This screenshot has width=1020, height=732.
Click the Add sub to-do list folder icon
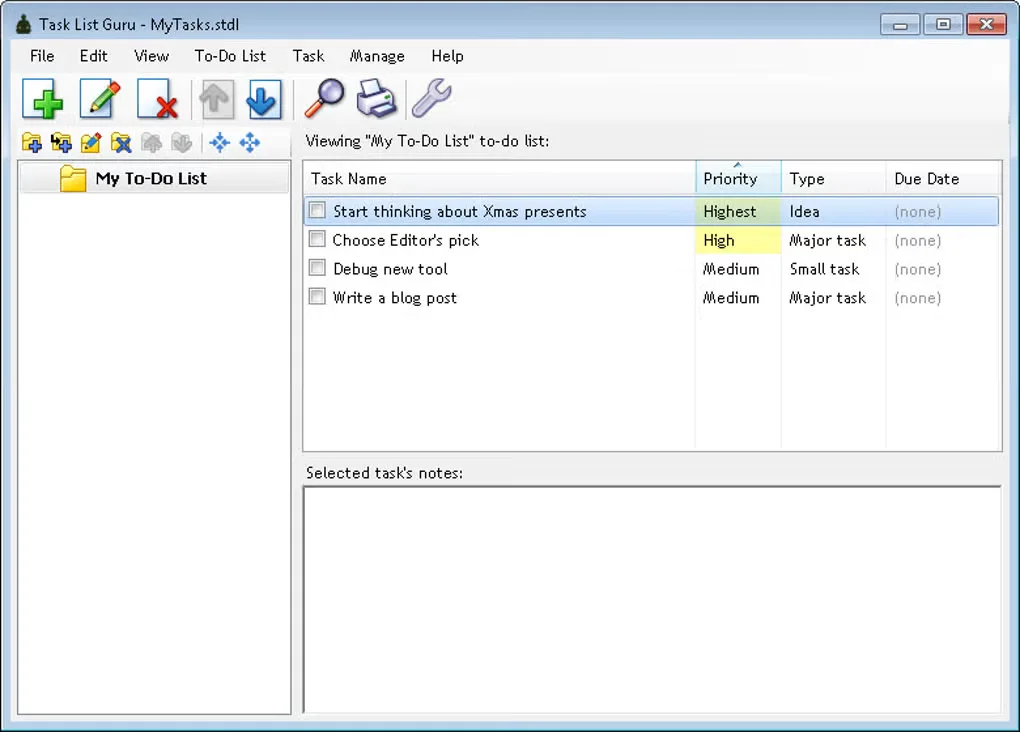tap(61, 142)
